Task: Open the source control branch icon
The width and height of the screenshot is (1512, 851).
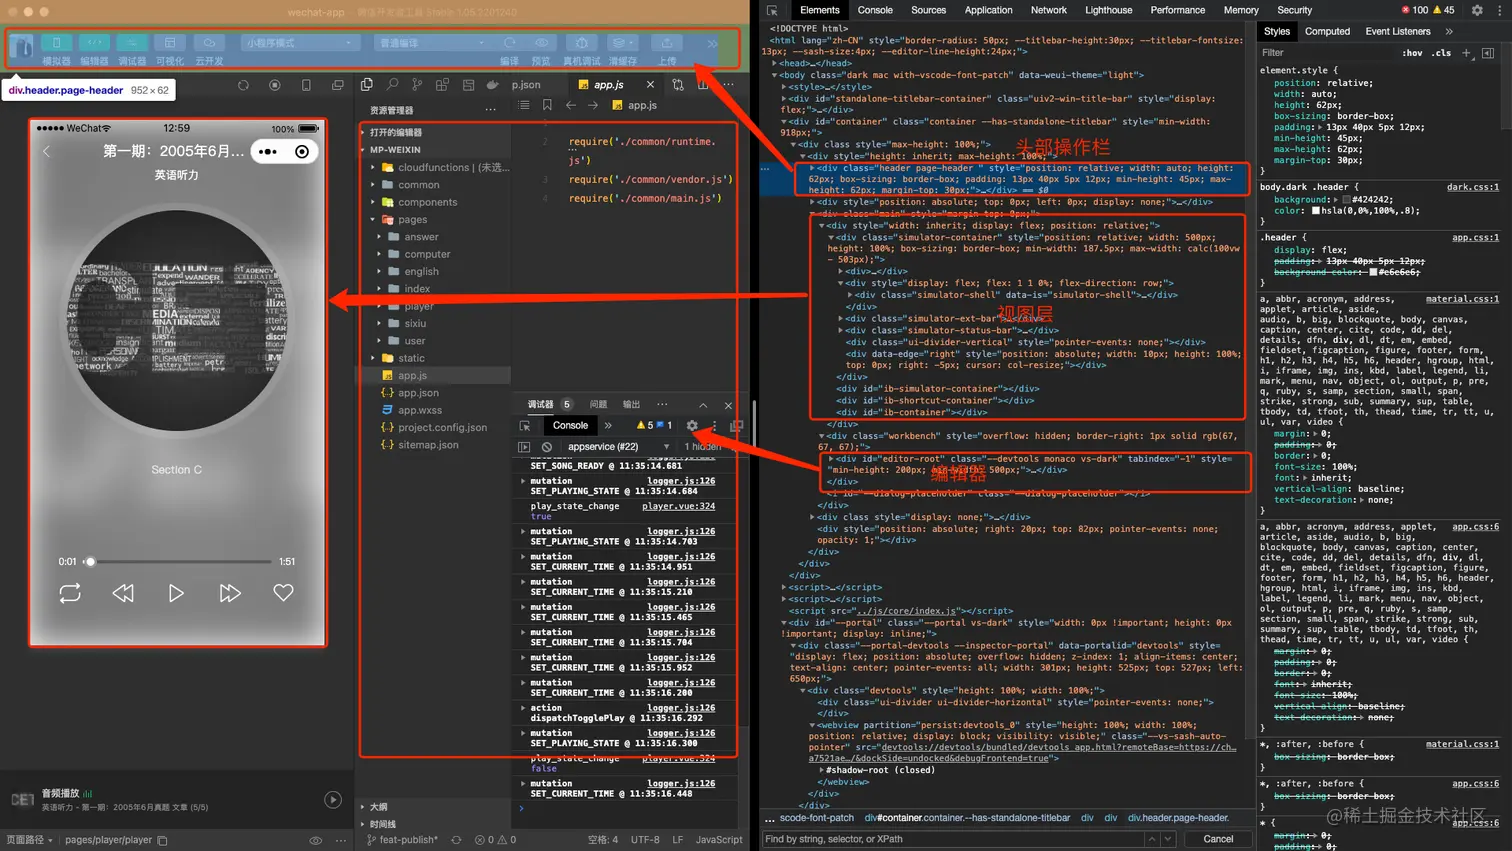Action: (417, 85)
